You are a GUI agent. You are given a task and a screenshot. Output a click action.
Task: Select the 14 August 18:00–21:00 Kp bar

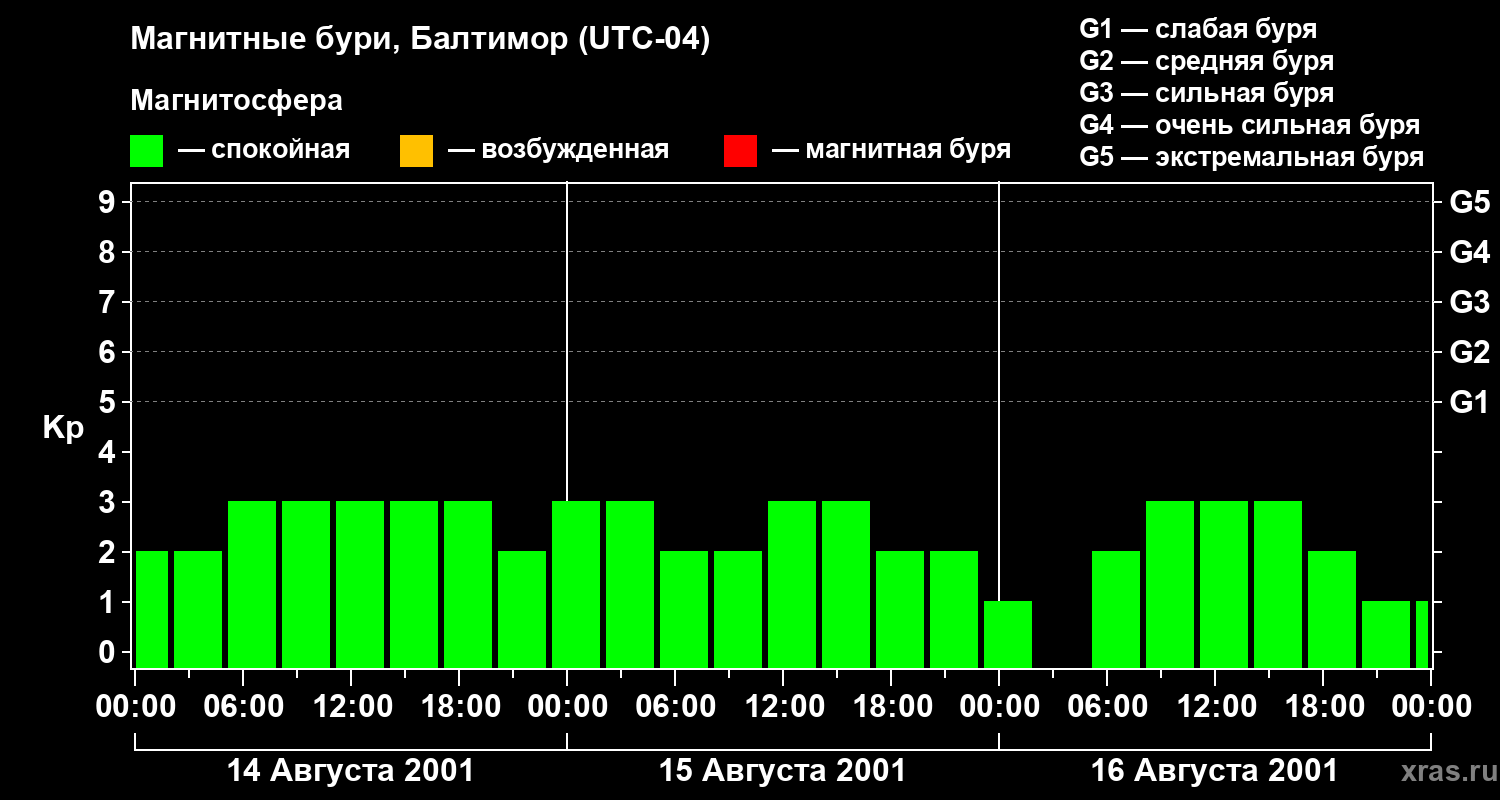click(468, 584)
